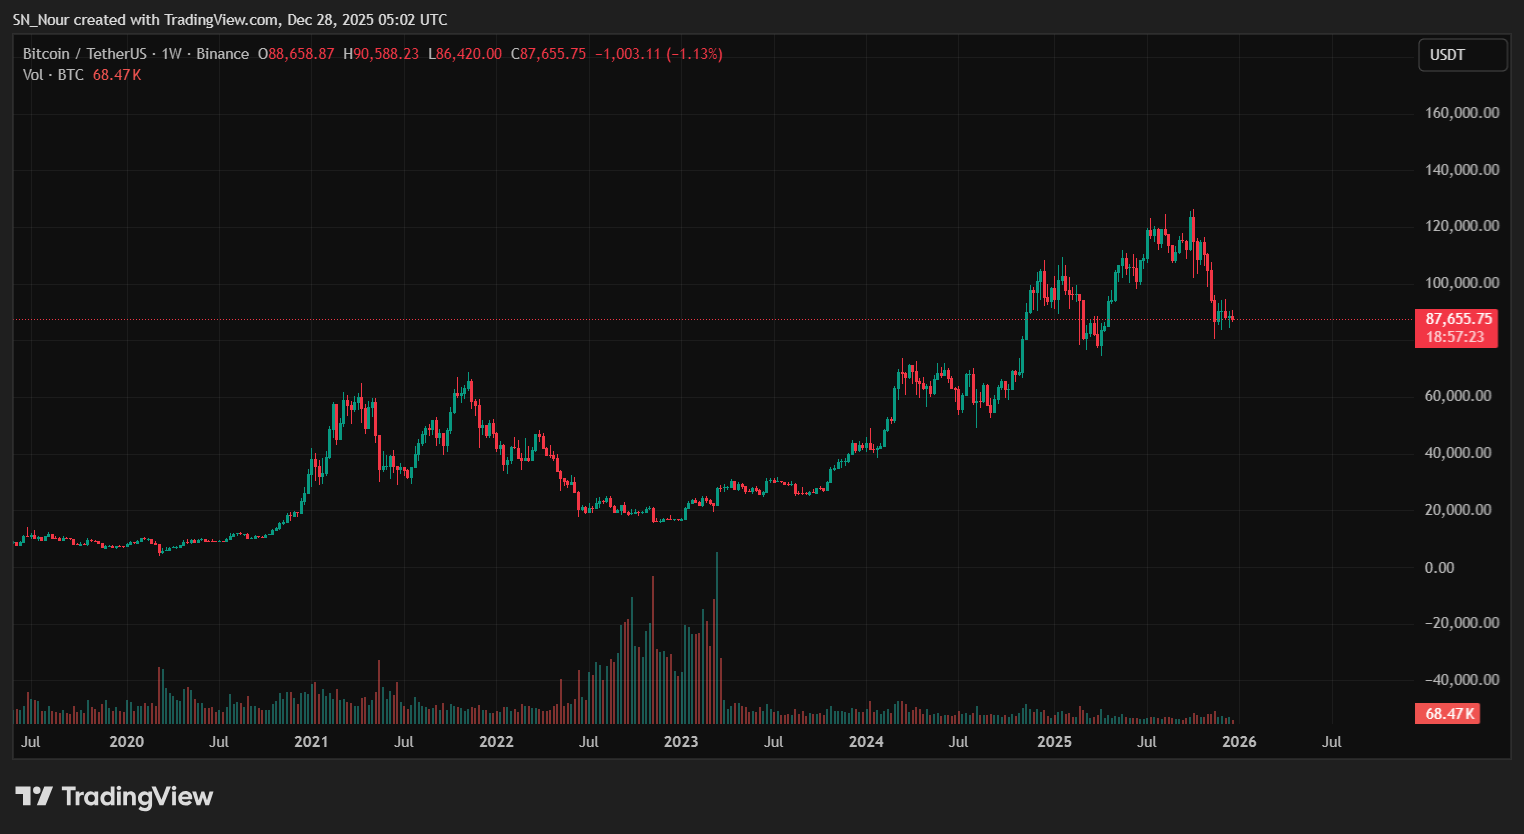Click the 160,000.00 price axis label
The height and width of the screenshot is (834, 1524).
(1461, 113)
